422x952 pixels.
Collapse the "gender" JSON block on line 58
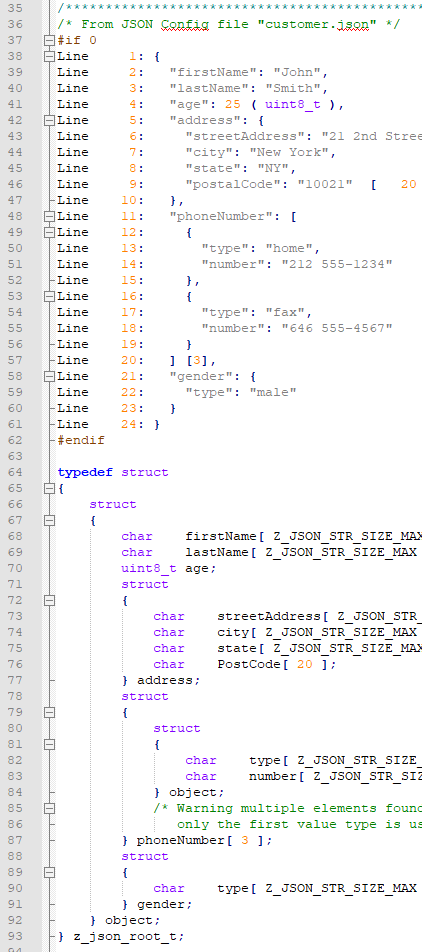[x=49, y=376]
